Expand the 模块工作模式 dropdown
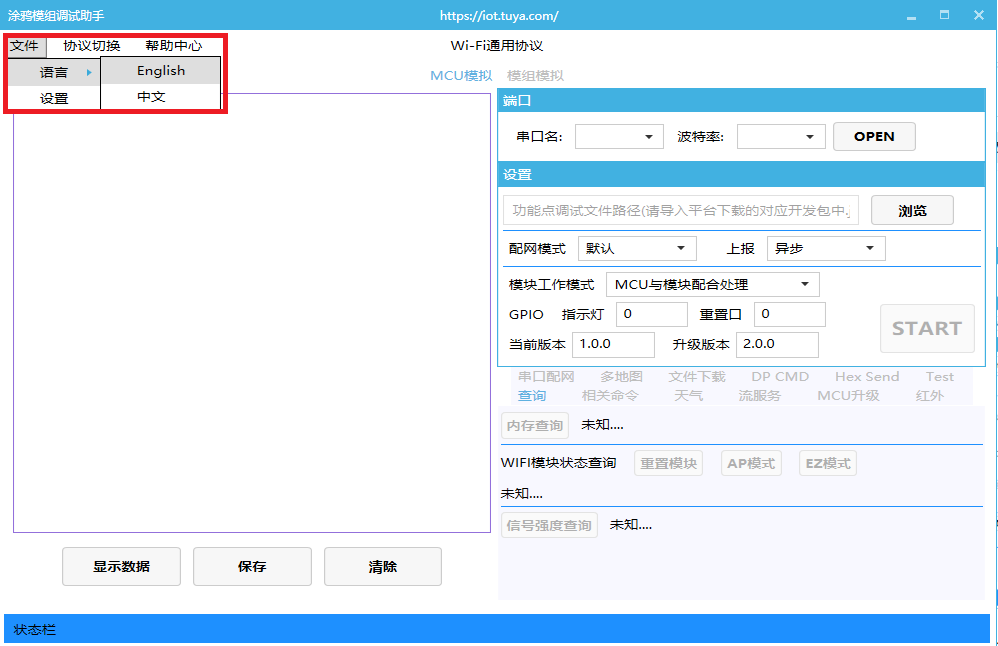The image size is (998, 646). [x=713, y=284]
